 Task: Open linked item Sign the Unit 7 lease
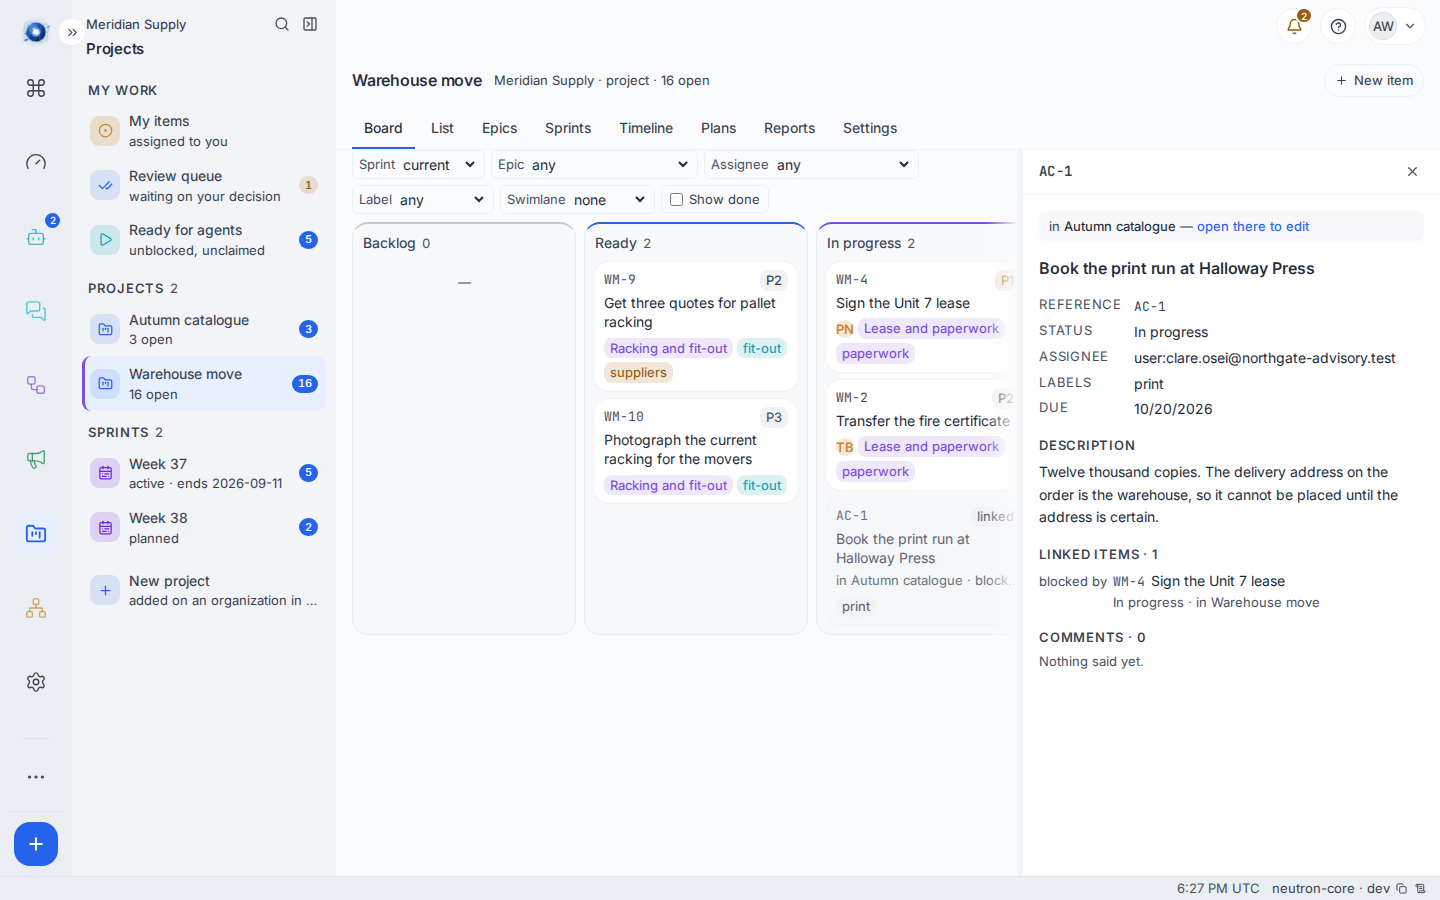click(x=1218, y=581)
